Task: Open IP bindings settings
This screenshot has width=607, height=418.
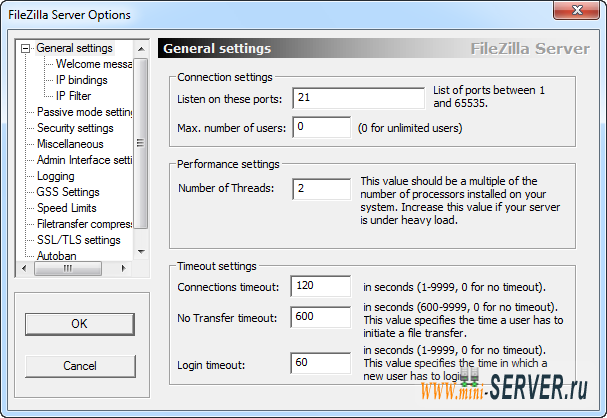Action: point(81,80)
